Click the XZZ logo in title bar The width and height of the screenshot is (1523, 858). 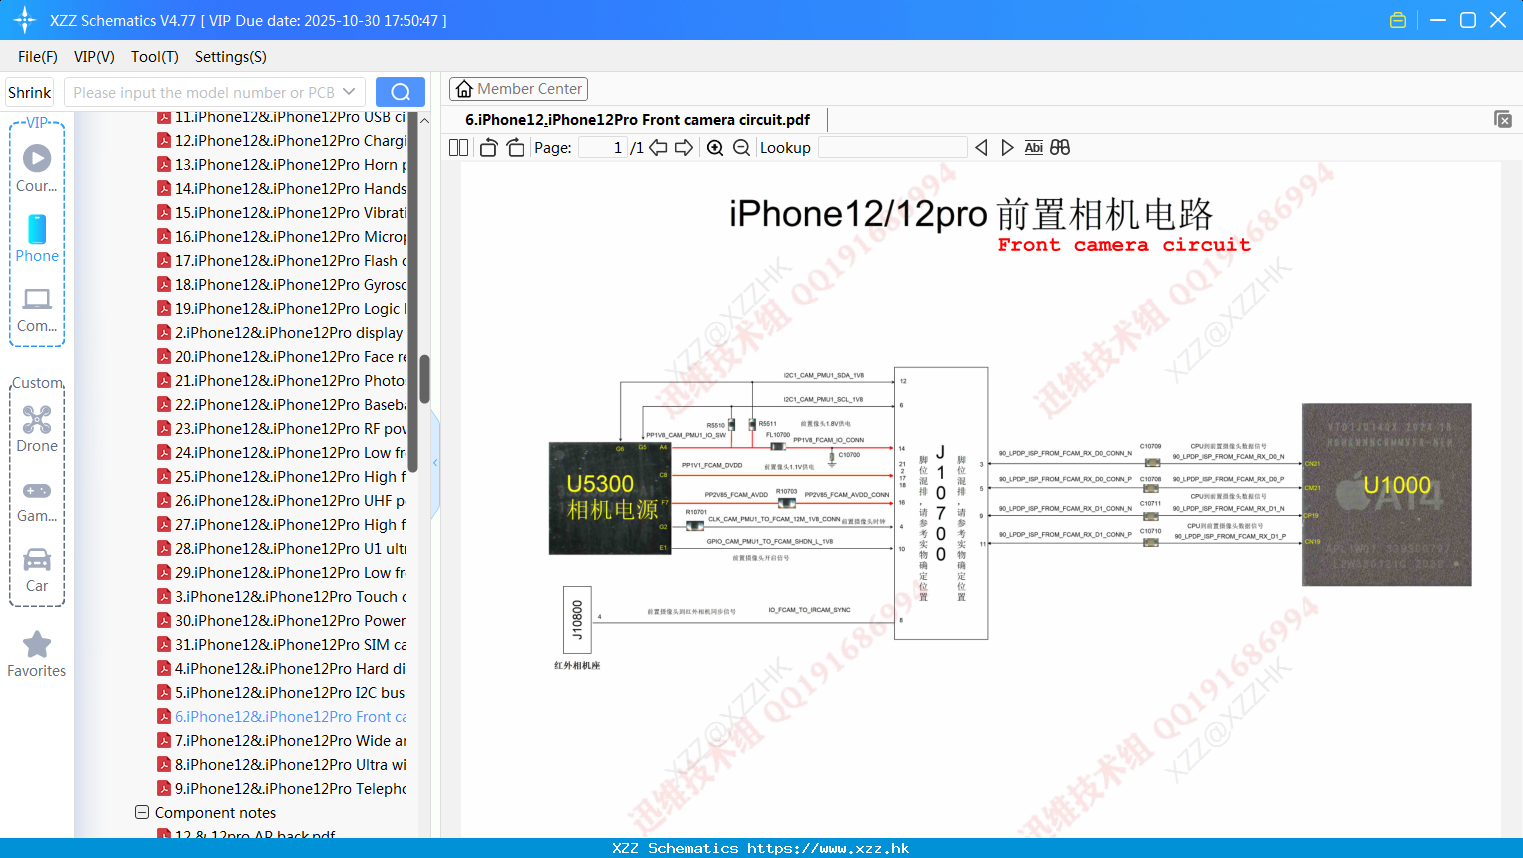pyautogui.click(x=25, y=20)
